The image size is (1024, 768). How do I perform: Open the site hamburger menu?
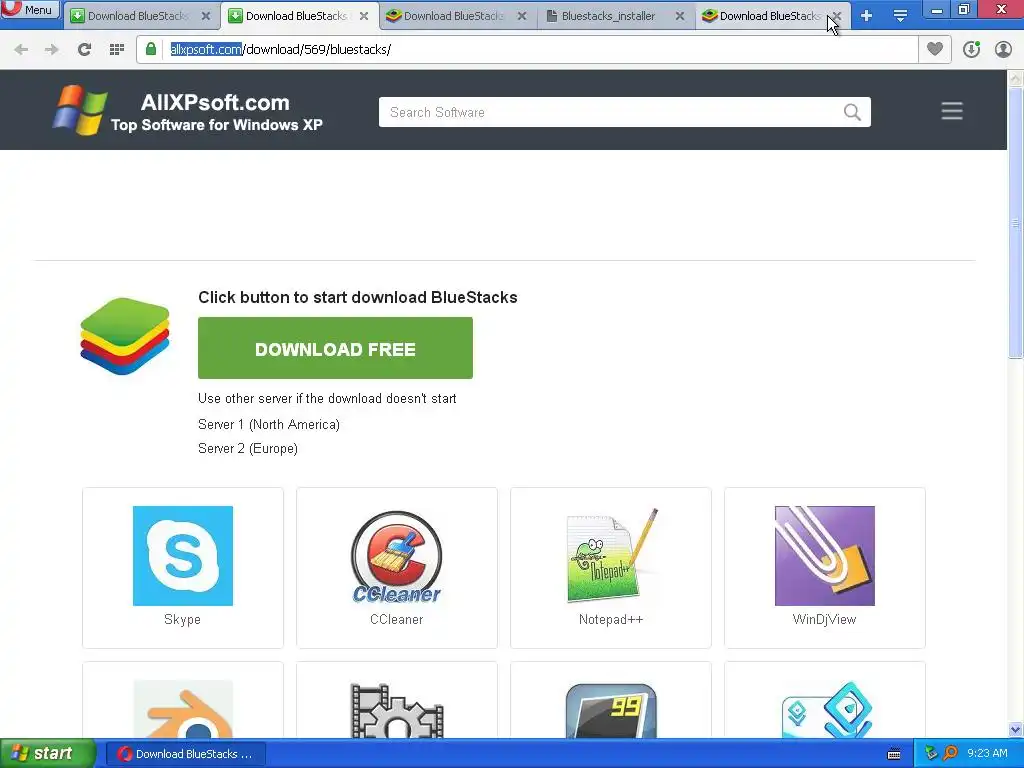952,111
